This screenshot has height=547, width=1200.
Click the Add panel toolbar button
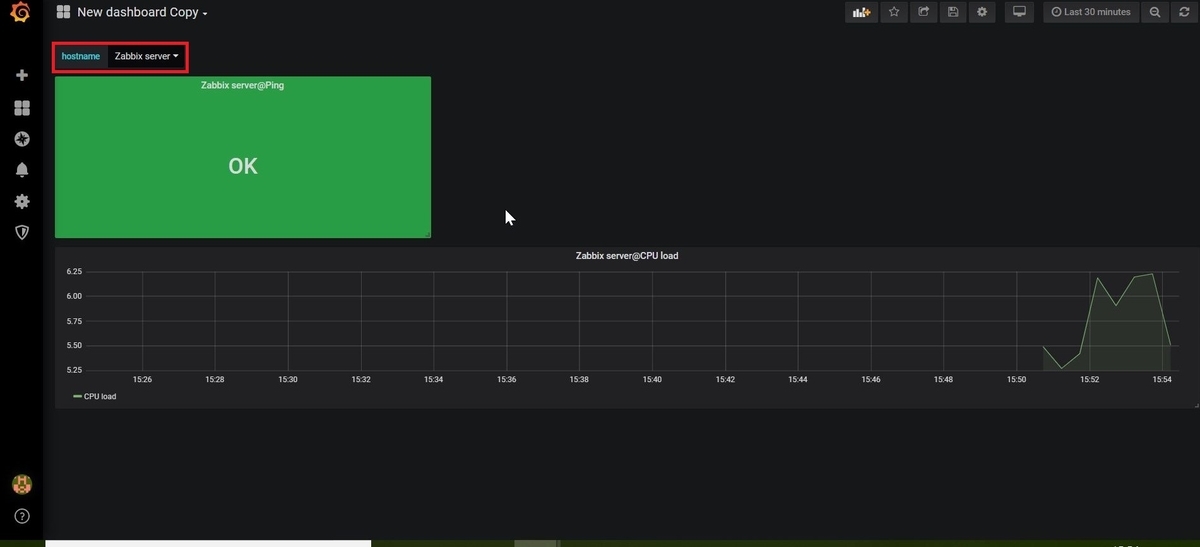(861, 12)
